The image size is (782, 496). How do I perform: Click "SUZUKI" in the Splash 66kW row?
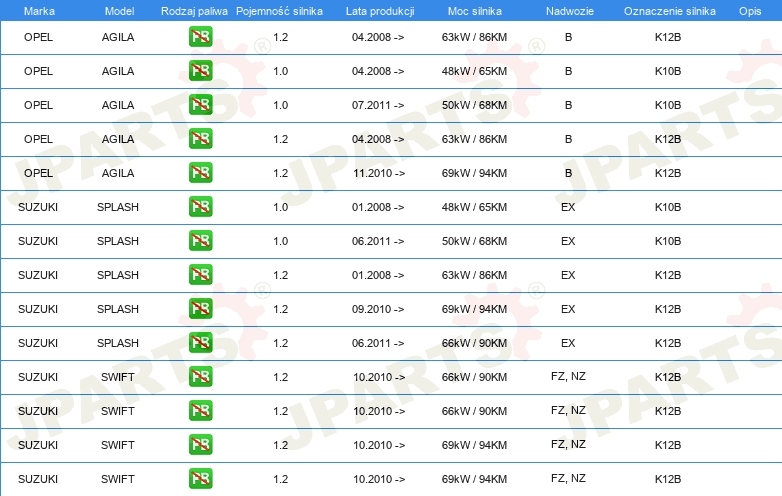[38, 343]
